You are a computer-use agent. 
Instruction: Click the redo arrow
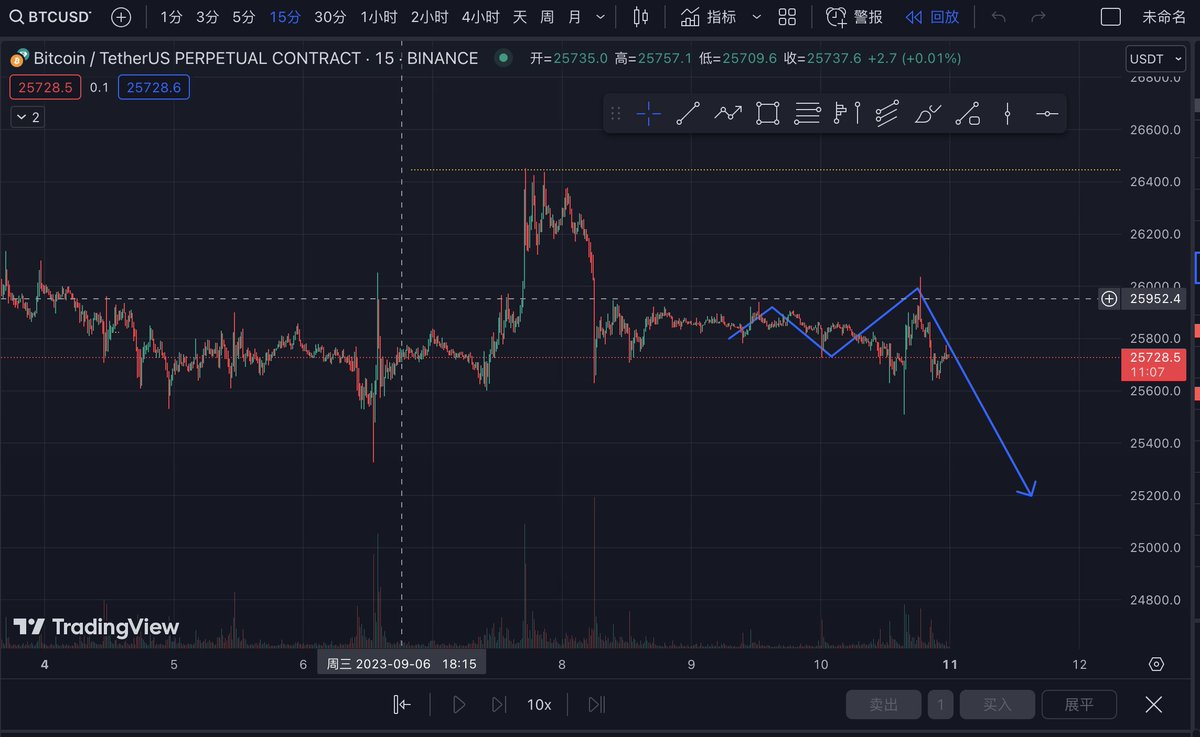pos(1038,17)
